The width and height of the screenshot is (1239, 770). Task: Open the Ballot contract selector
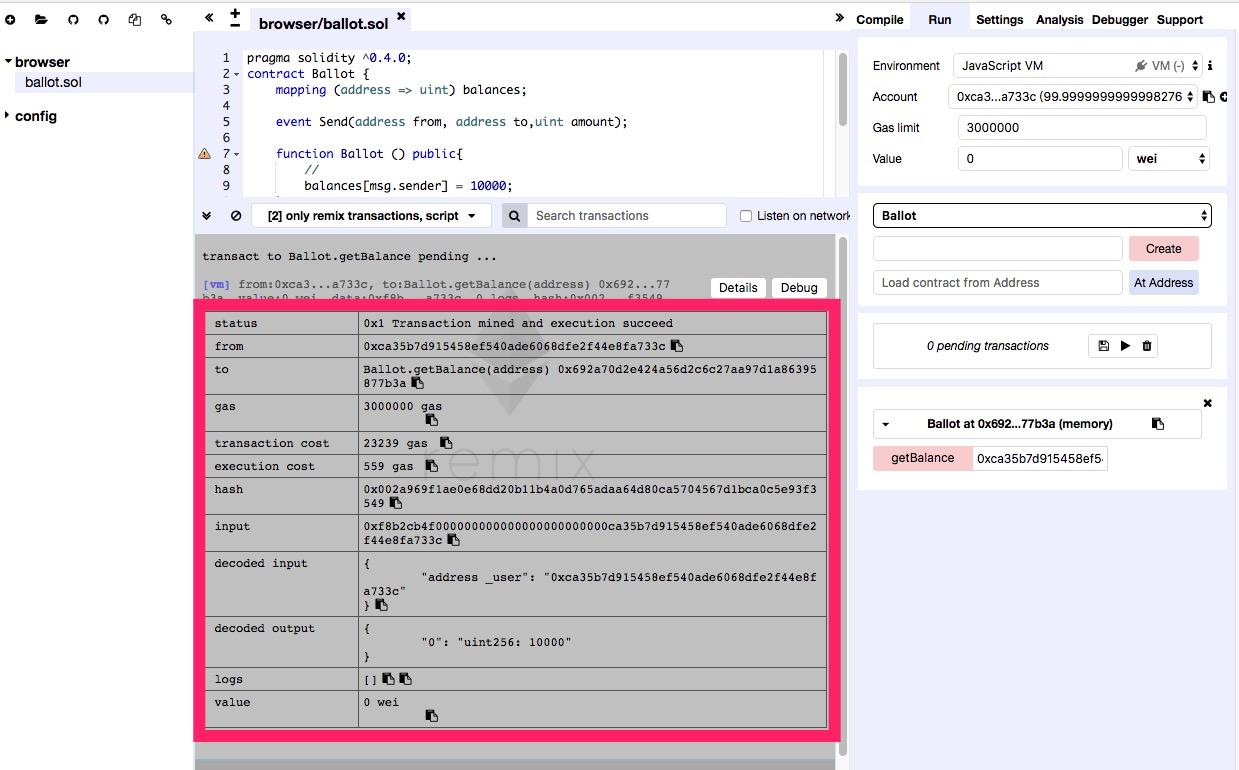pos(1042,215)
